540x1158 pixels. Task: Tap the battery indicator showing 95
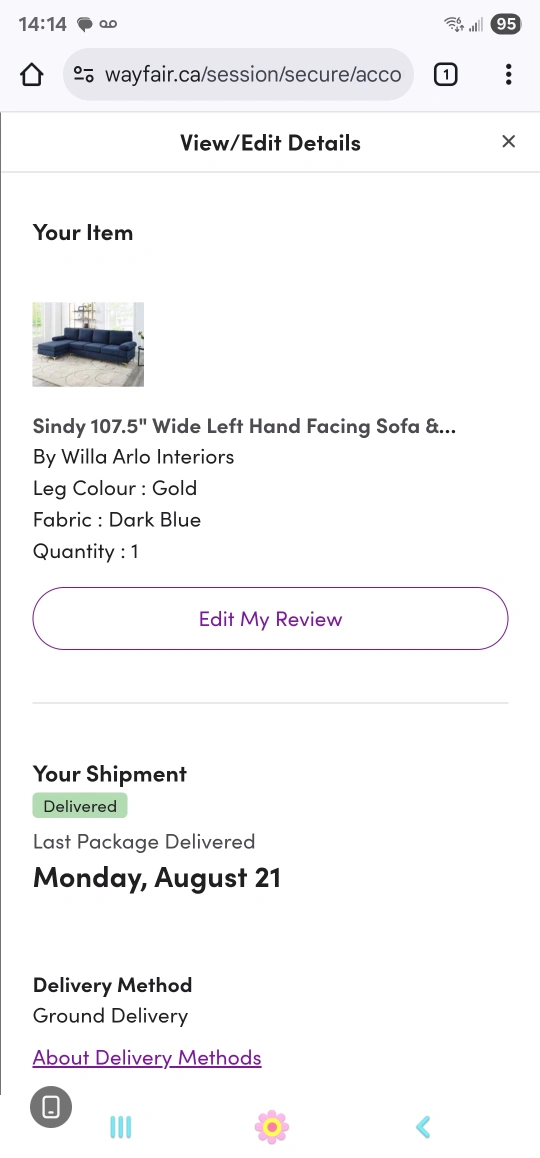506,24
